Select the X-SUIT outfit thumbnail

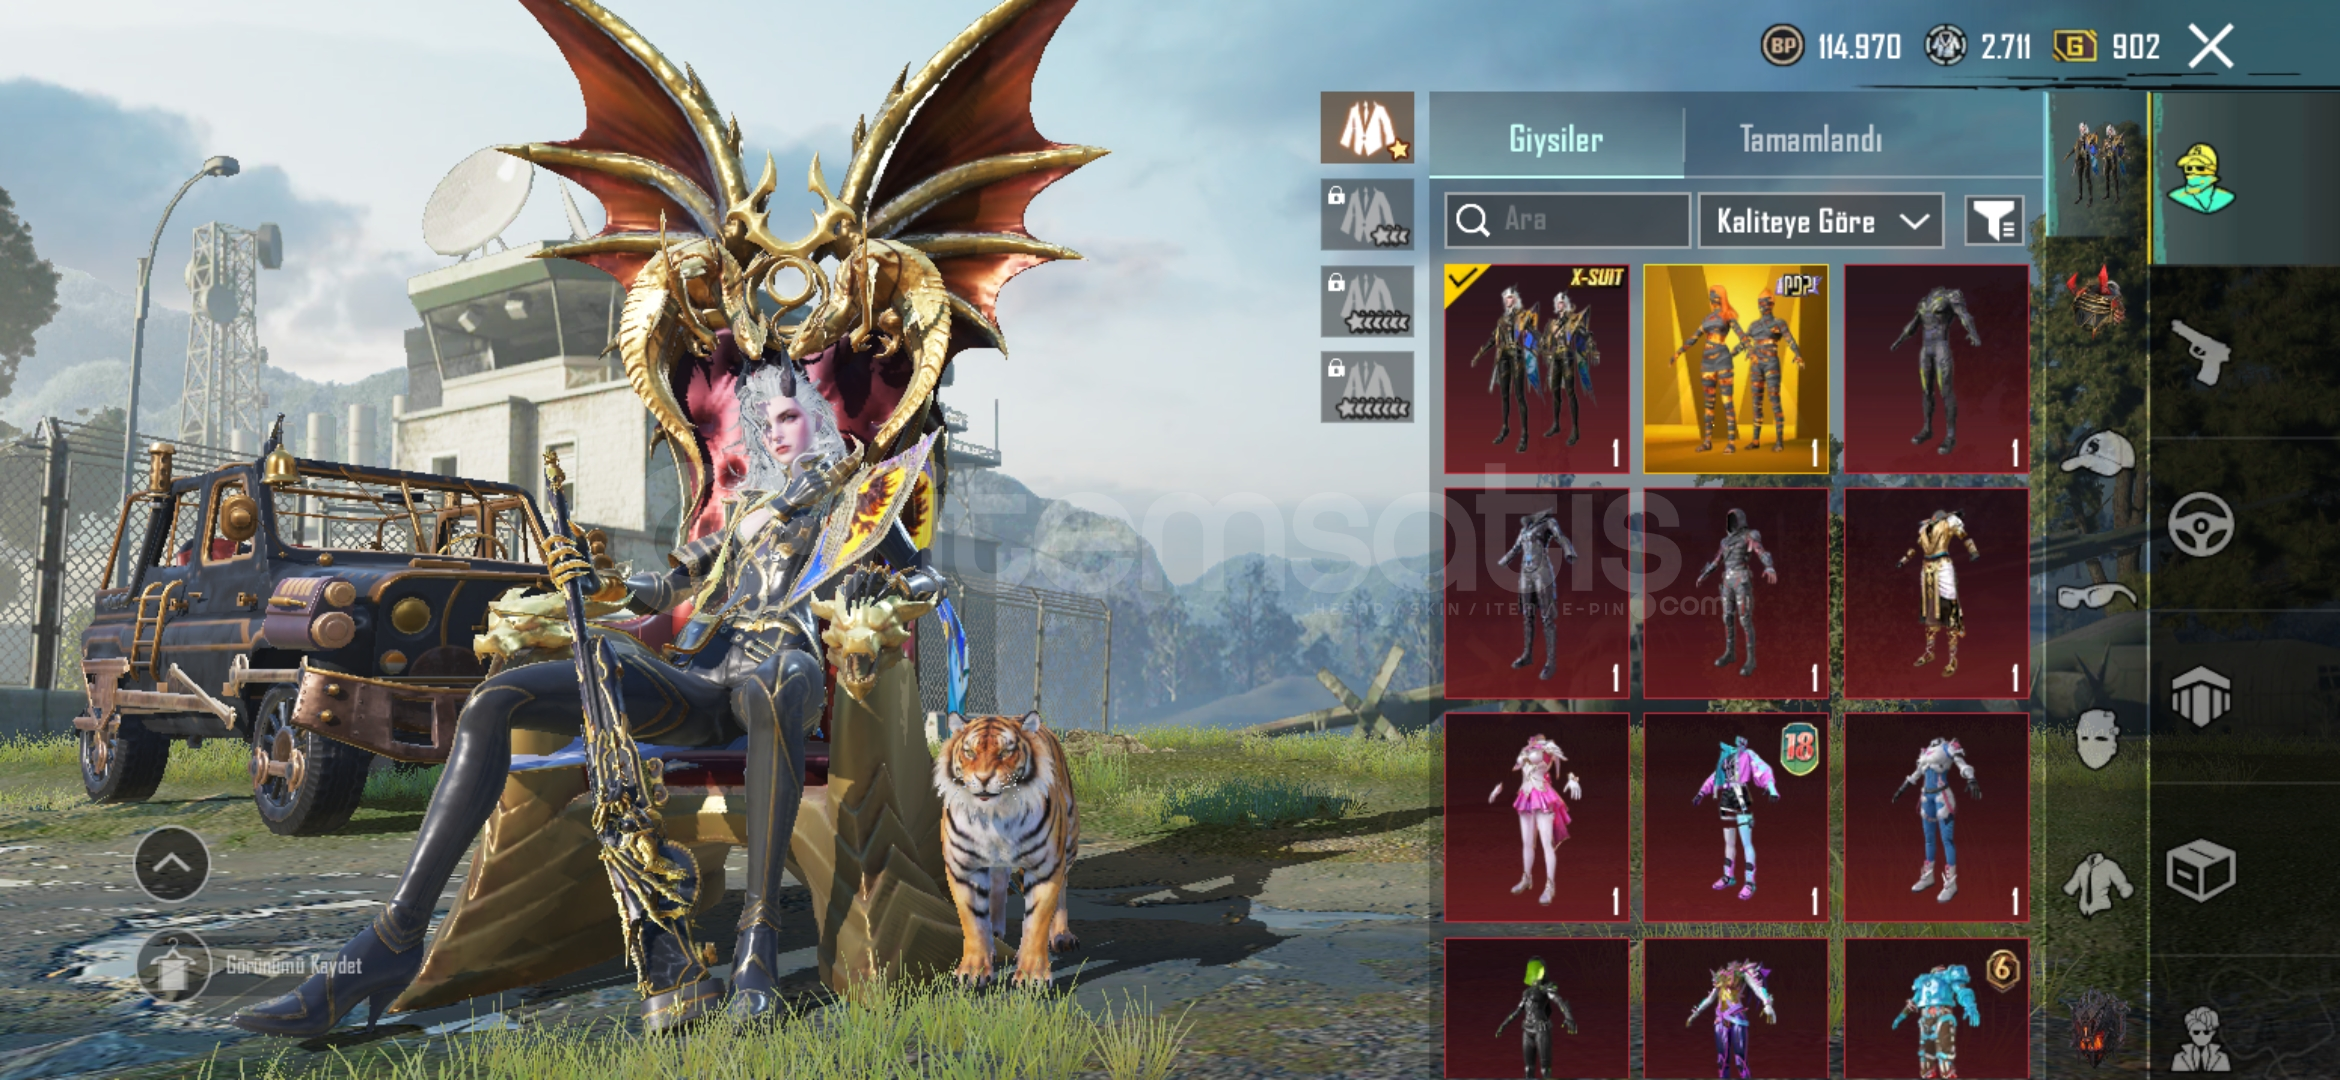click(x=1536, y=368)
